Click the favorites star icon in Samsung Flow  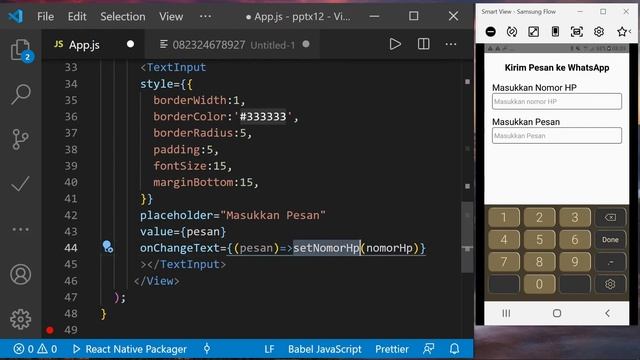622,31
